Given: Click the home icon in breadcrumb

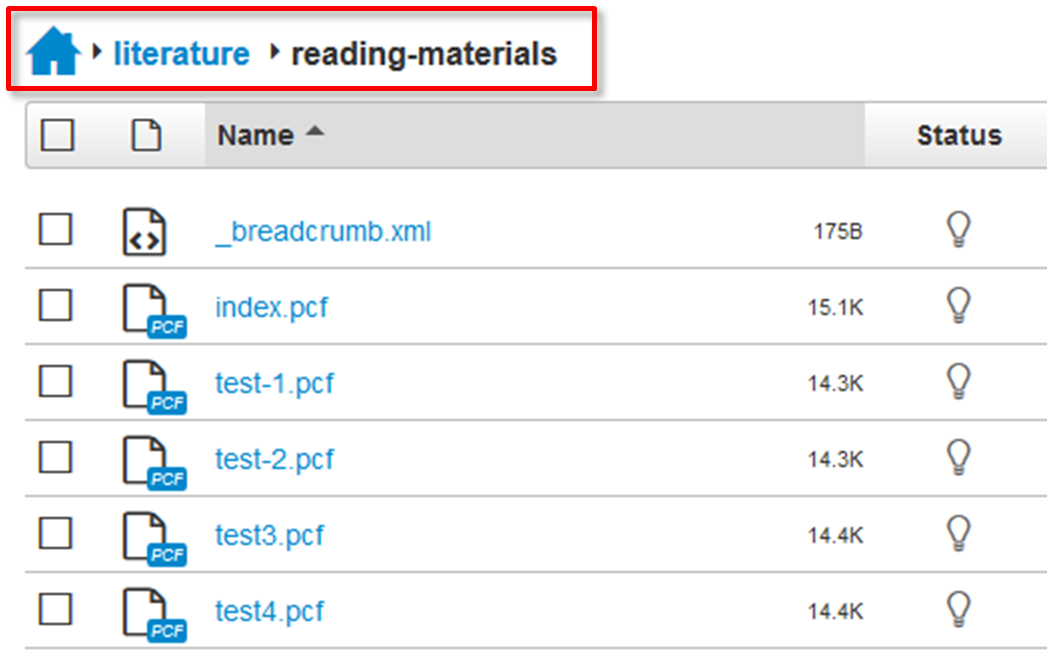Looking at the screenshot, I should coord(53,52).
